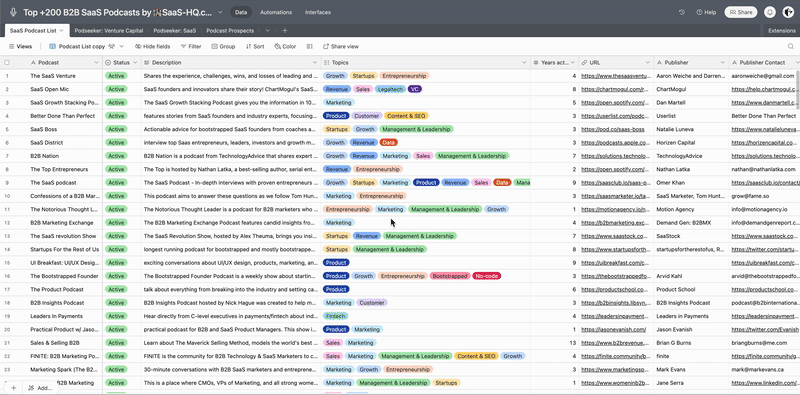Click the Years active field icon
Viewport: 800px width, 395px height.
click(536, 63)
